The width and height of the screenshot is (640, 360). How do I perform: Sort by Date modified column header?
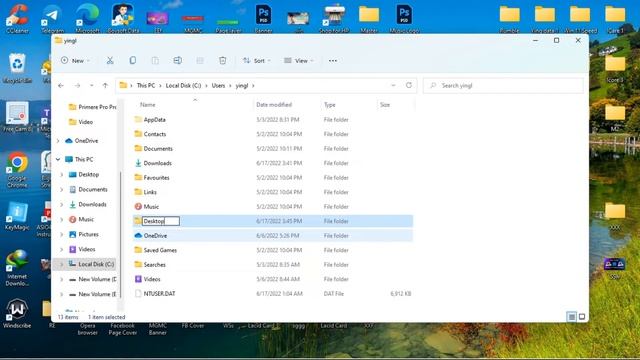[274, 104]
